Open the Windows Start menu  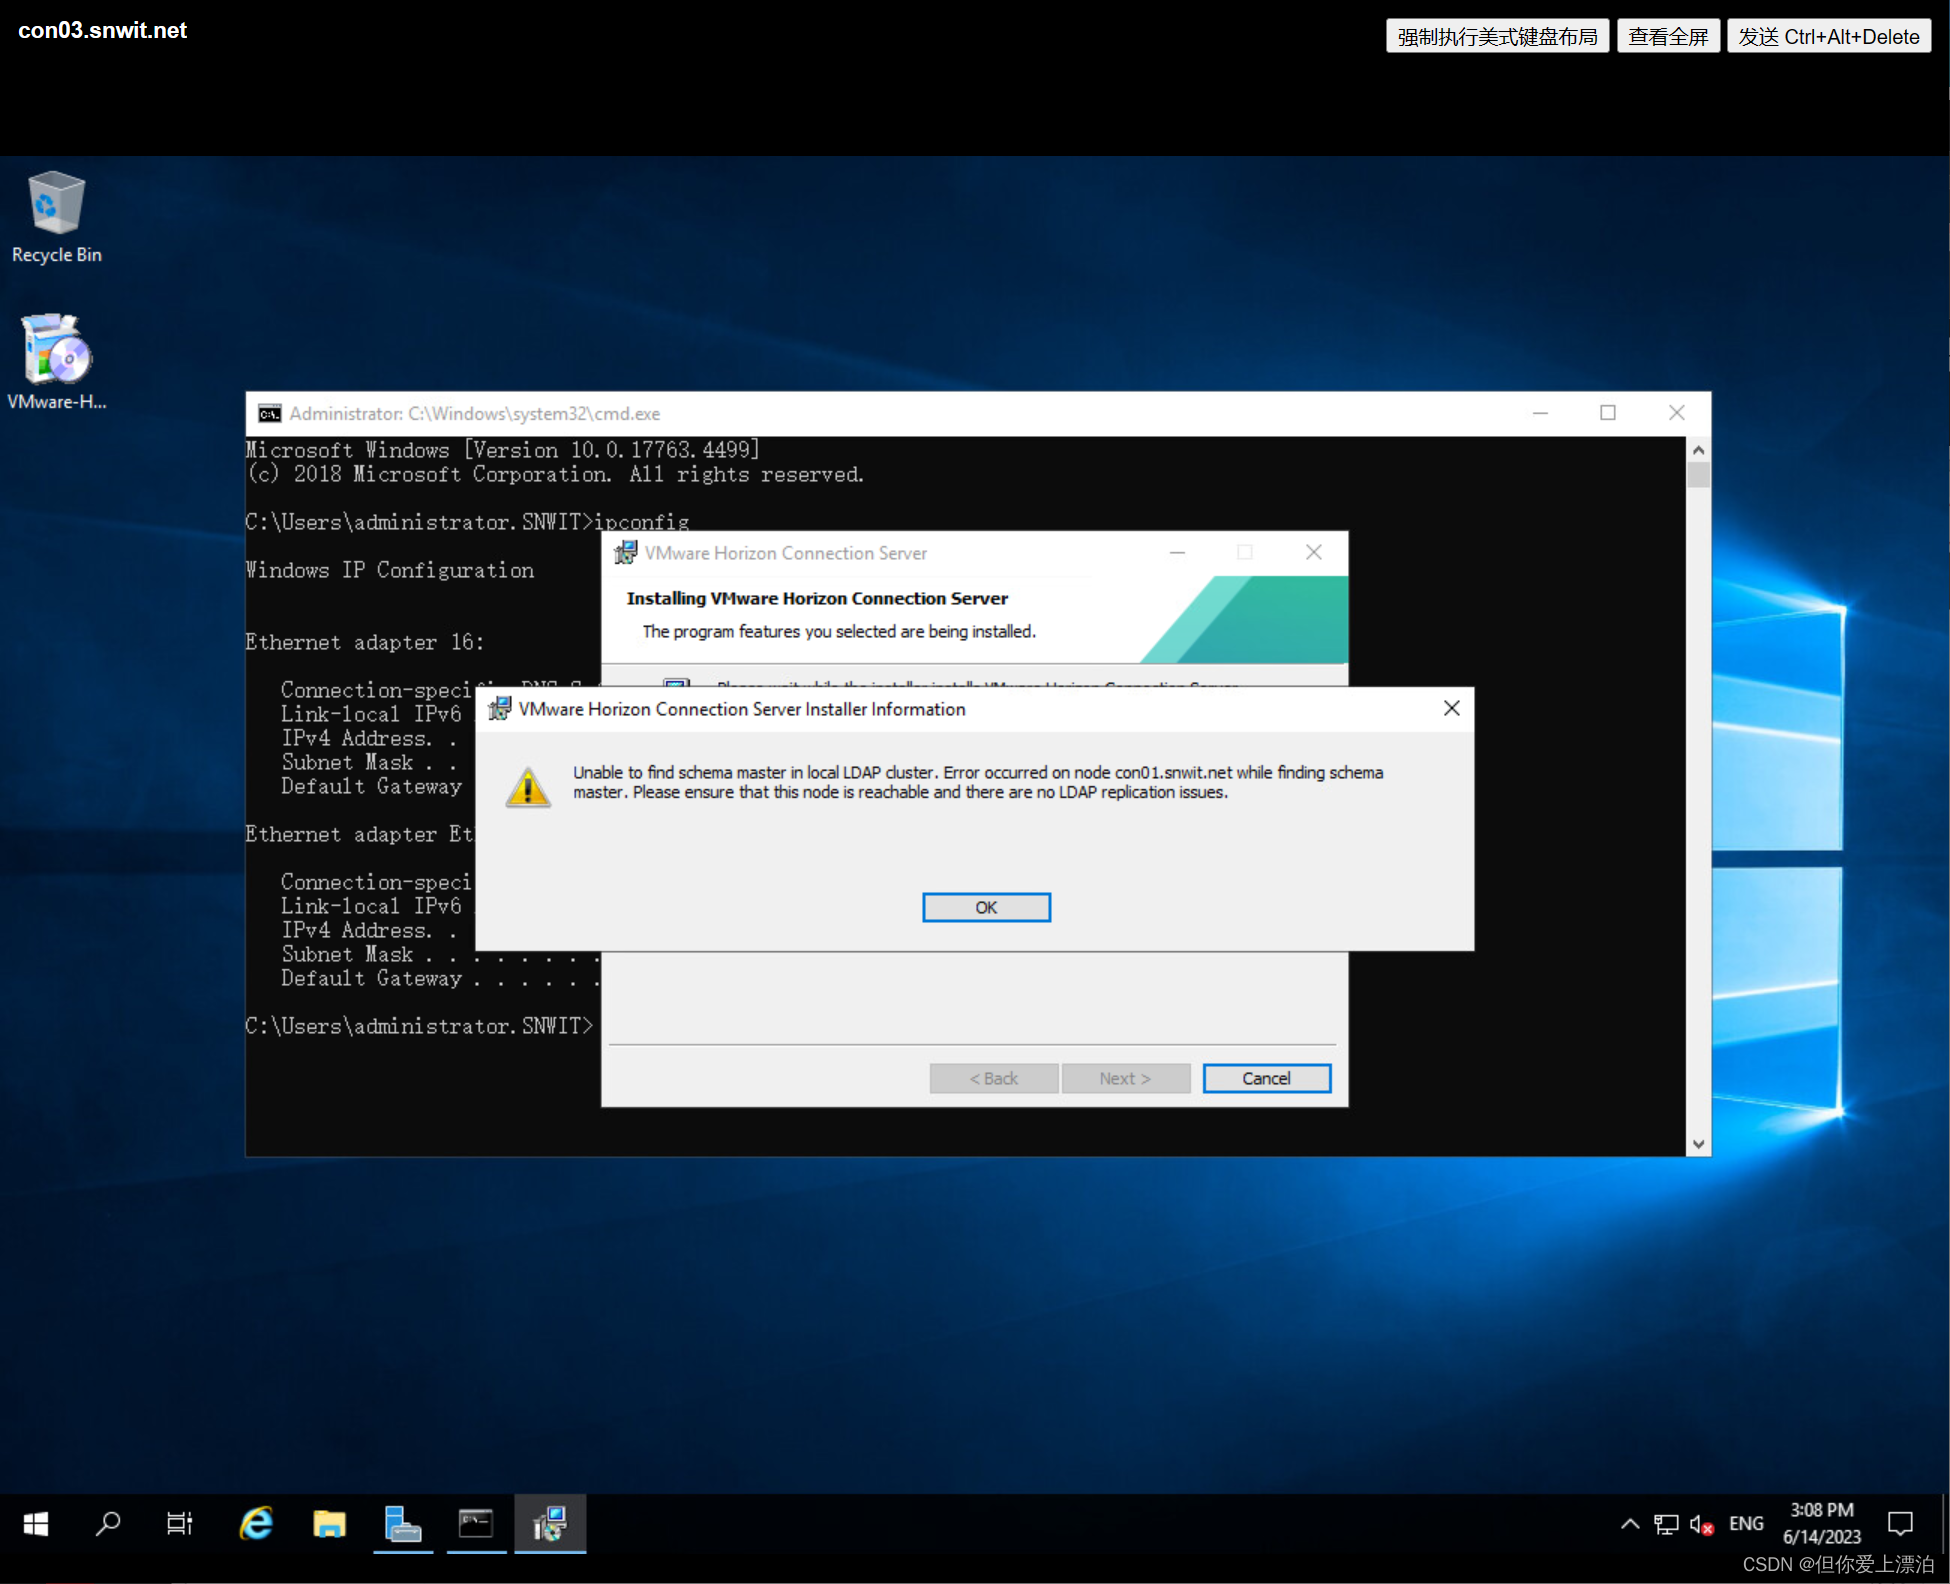[x=36, y=1524]
